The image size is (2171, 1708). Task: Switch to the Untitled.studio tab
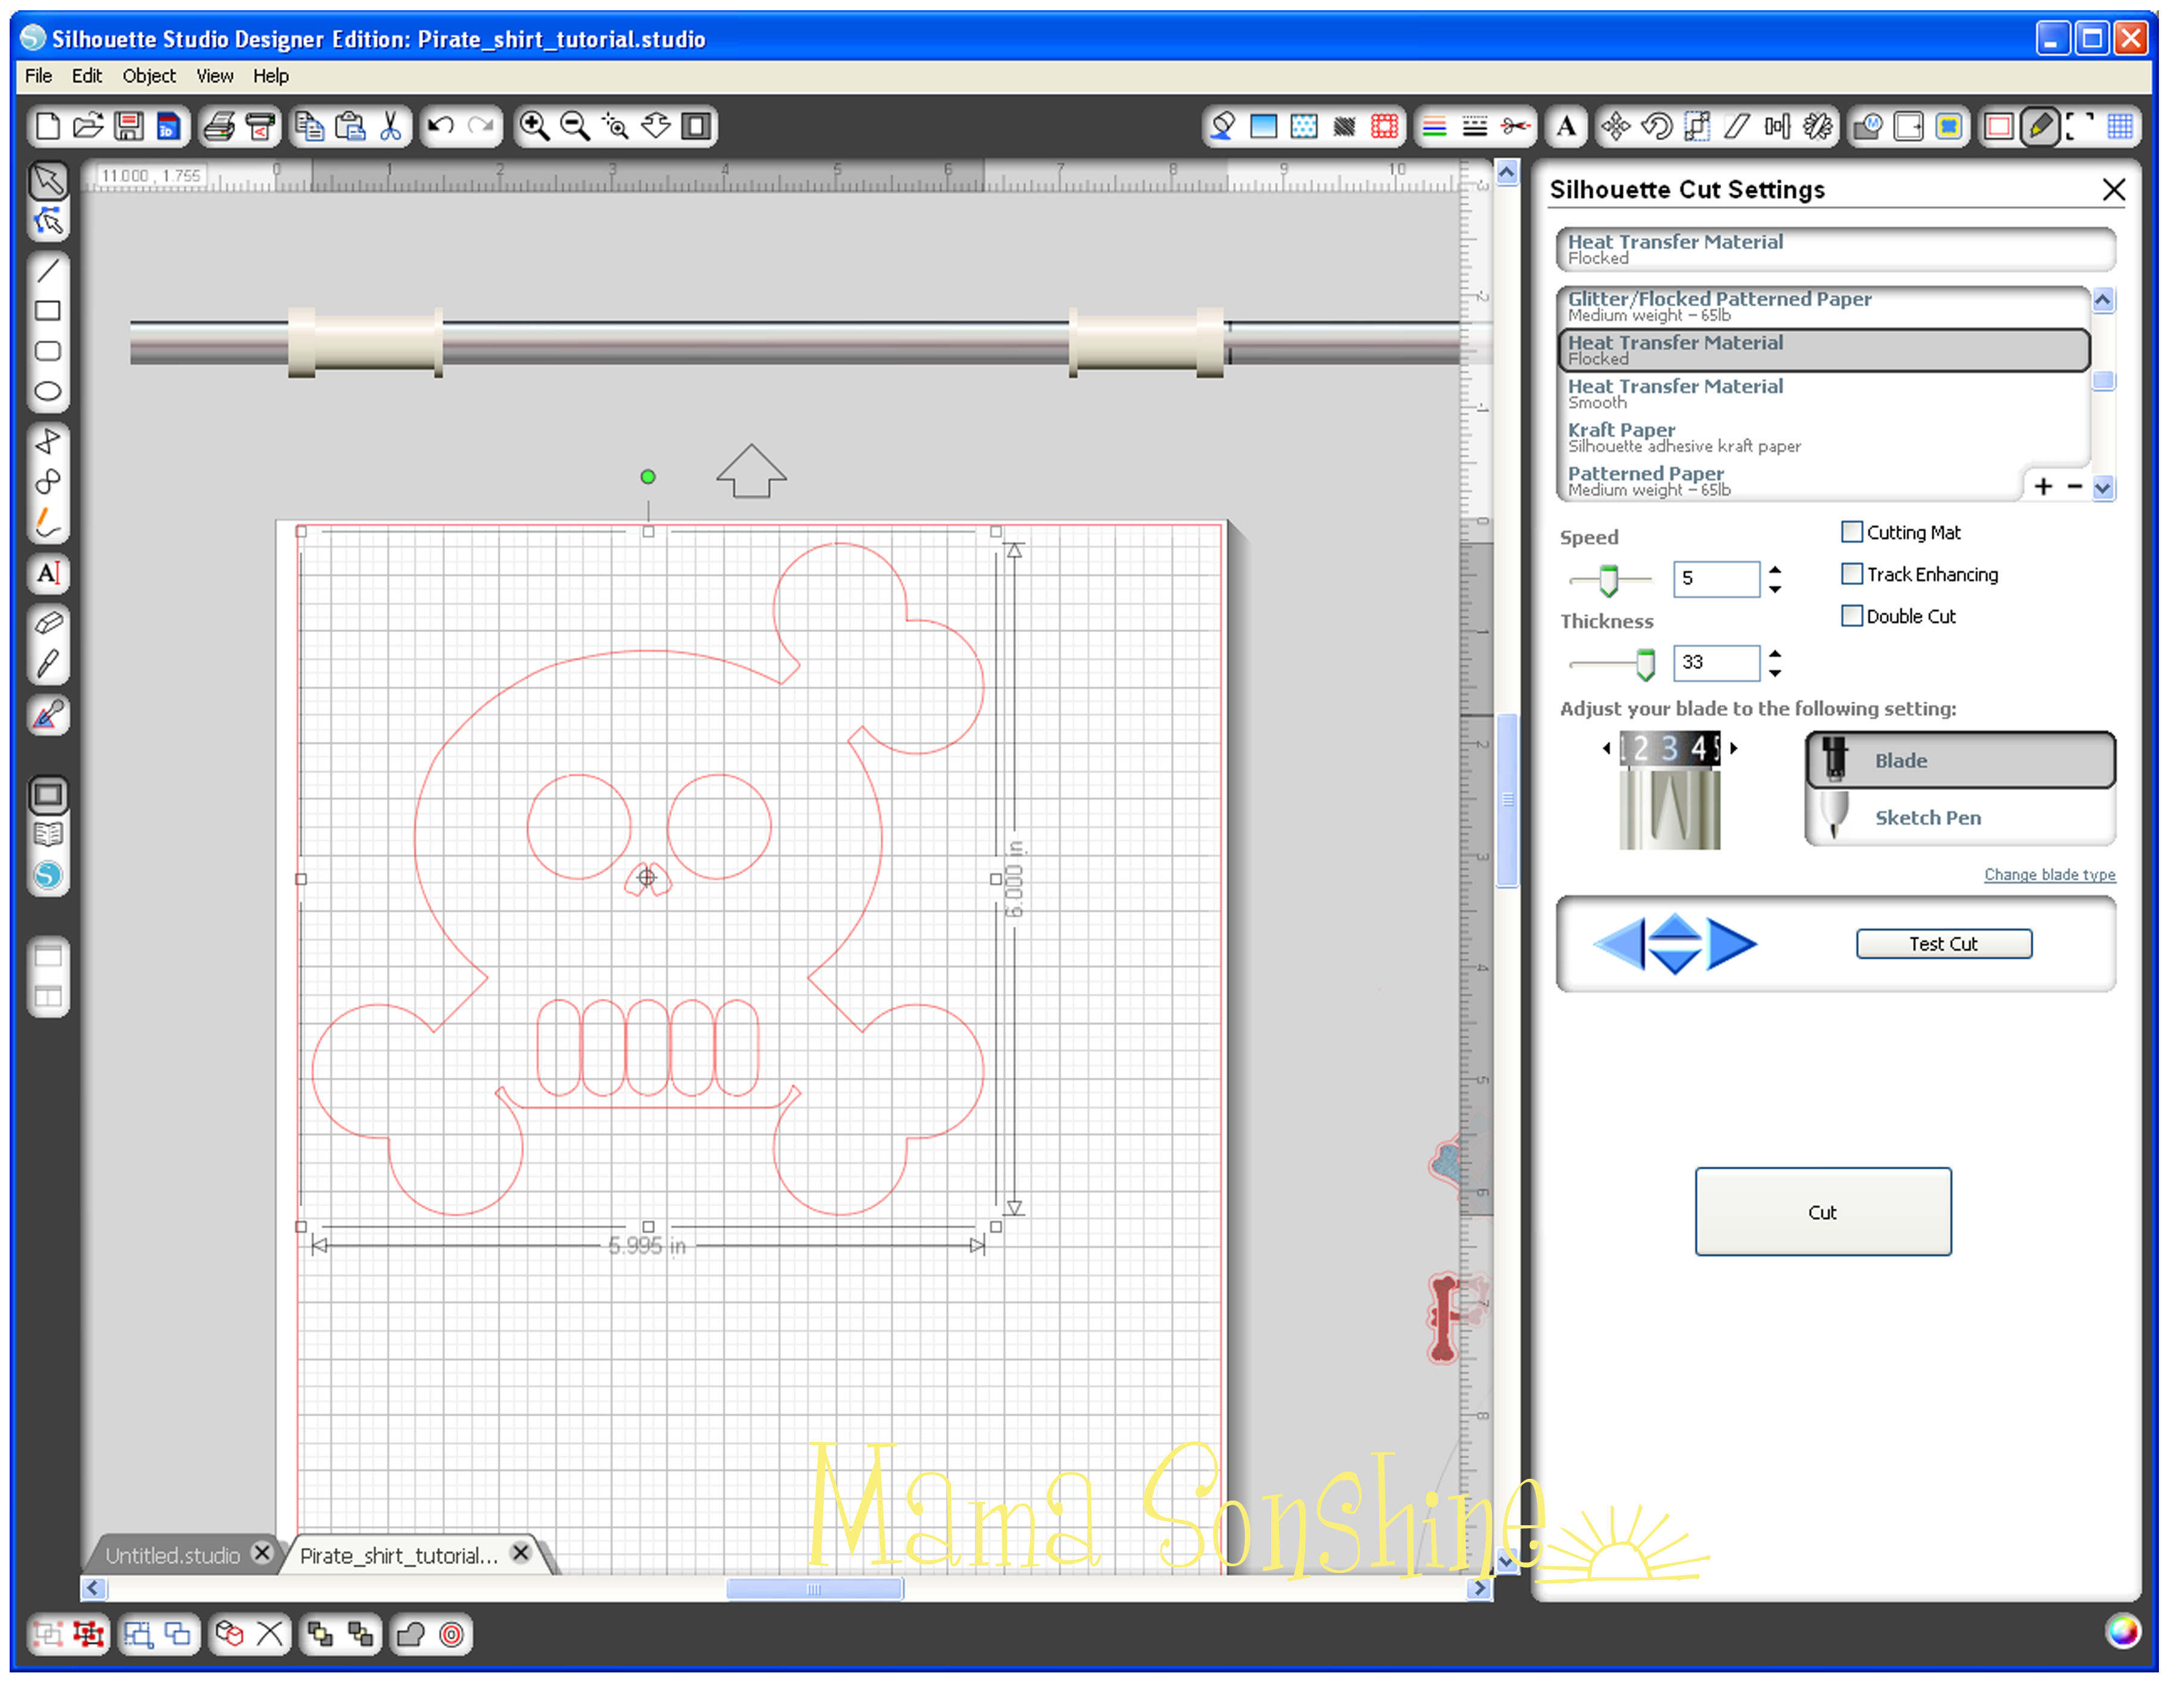click(172, 1556)
